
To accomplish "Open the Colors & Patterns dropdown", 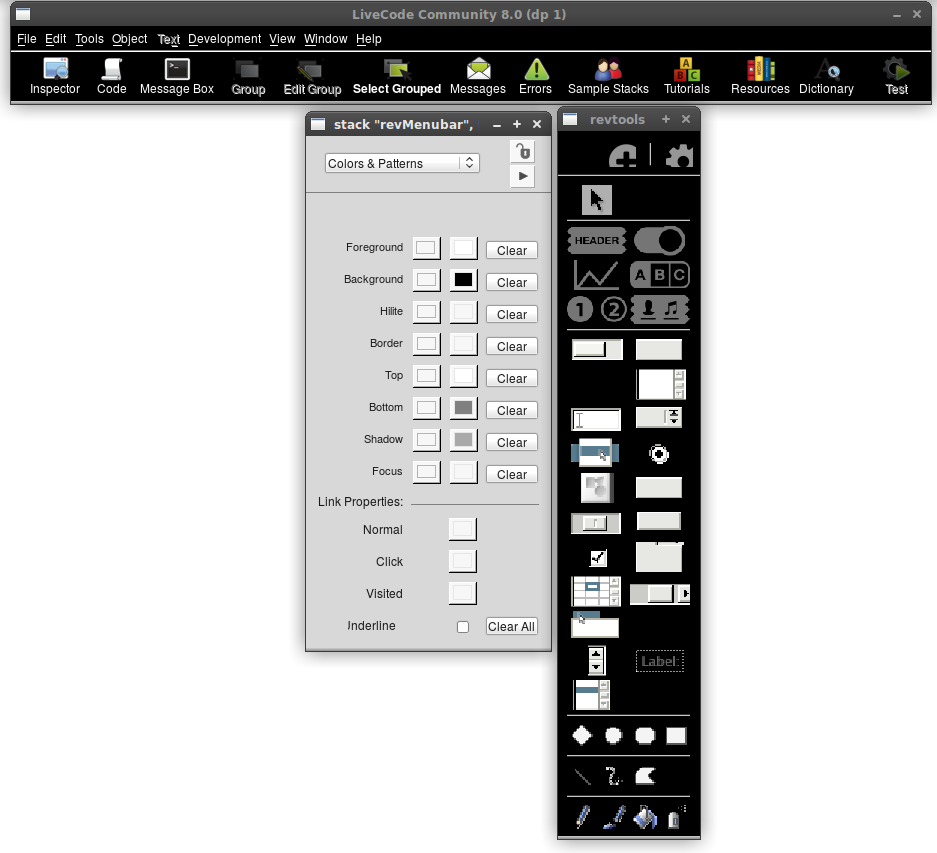I will click(x=402, y=163).
